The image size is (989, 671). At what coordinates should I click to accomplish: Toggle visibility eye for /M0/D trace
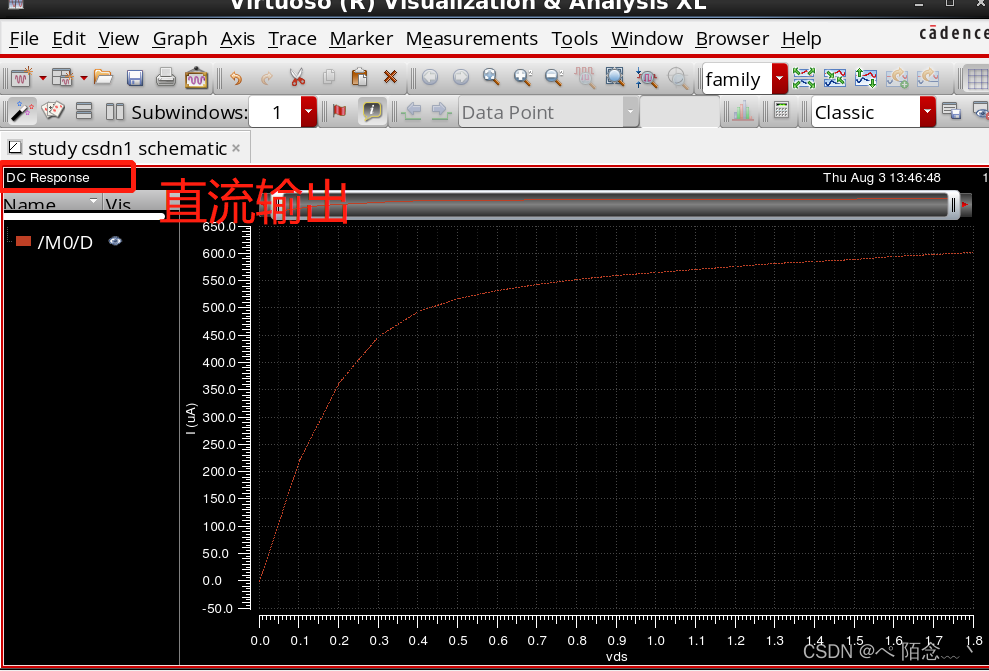tap(115, 241)
